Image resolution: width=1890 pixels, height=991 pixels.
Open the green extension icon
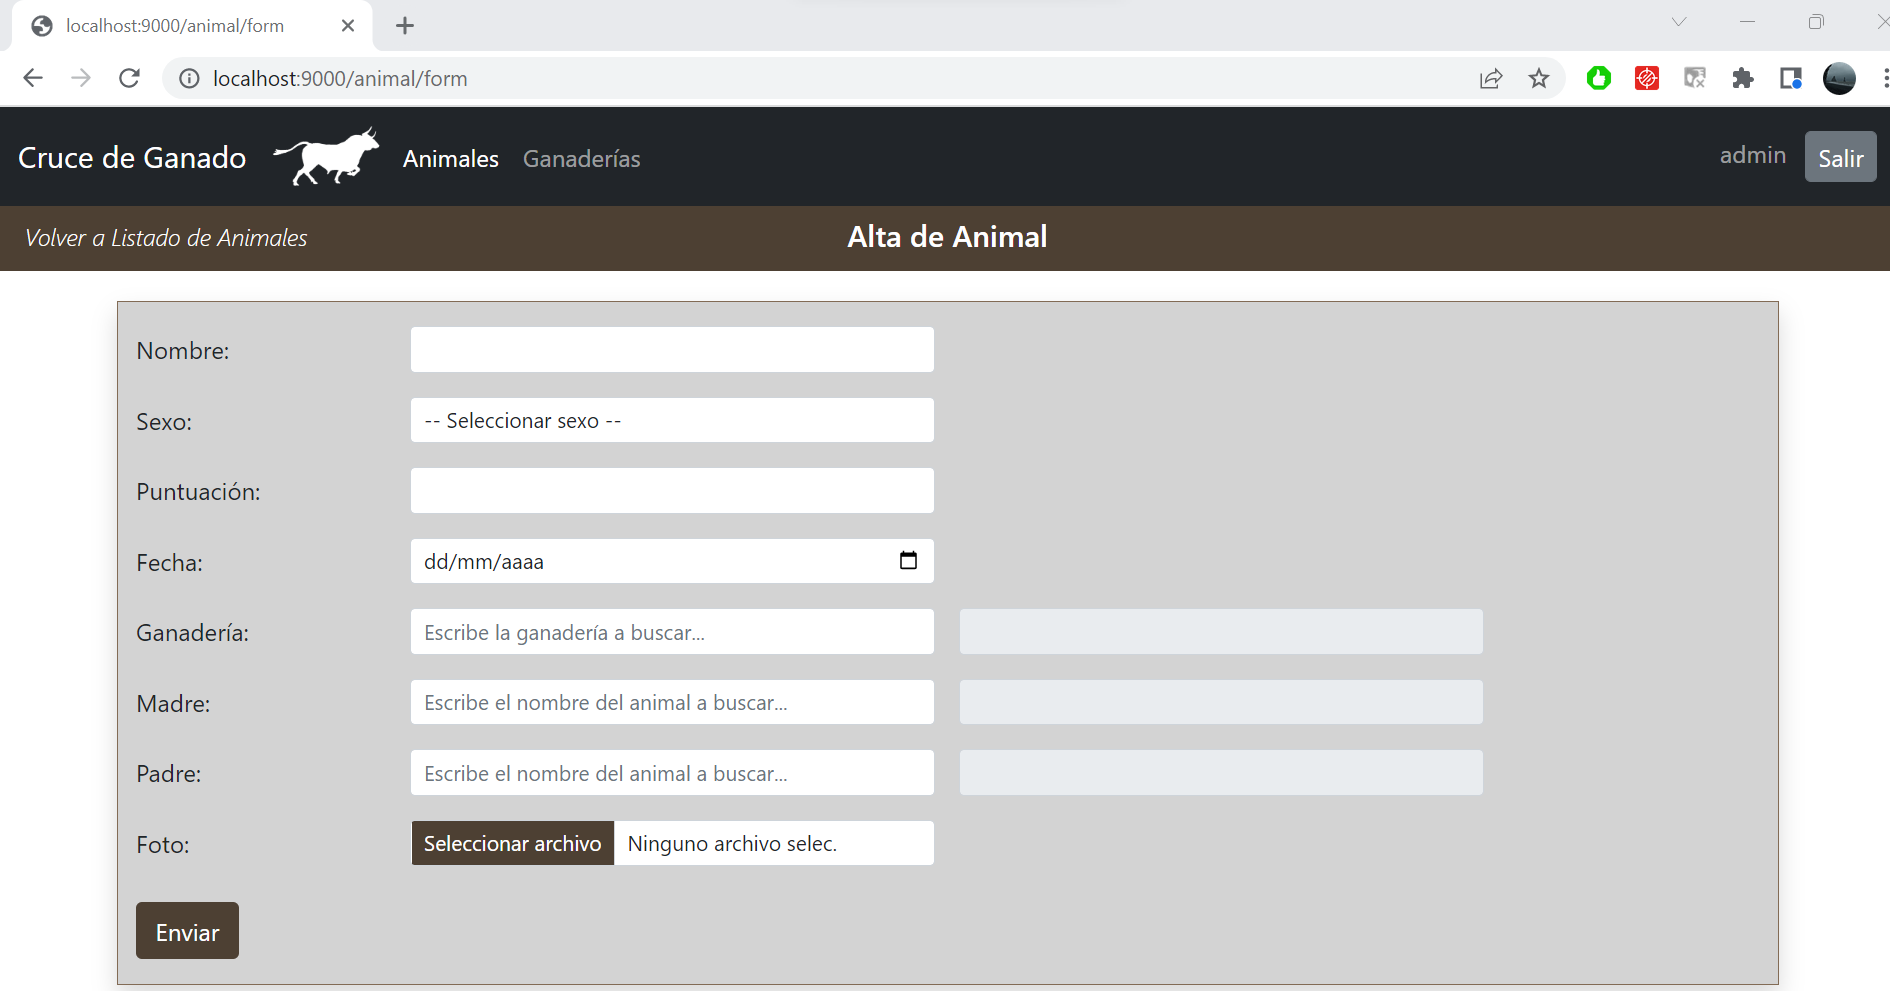coord(1599,78)
